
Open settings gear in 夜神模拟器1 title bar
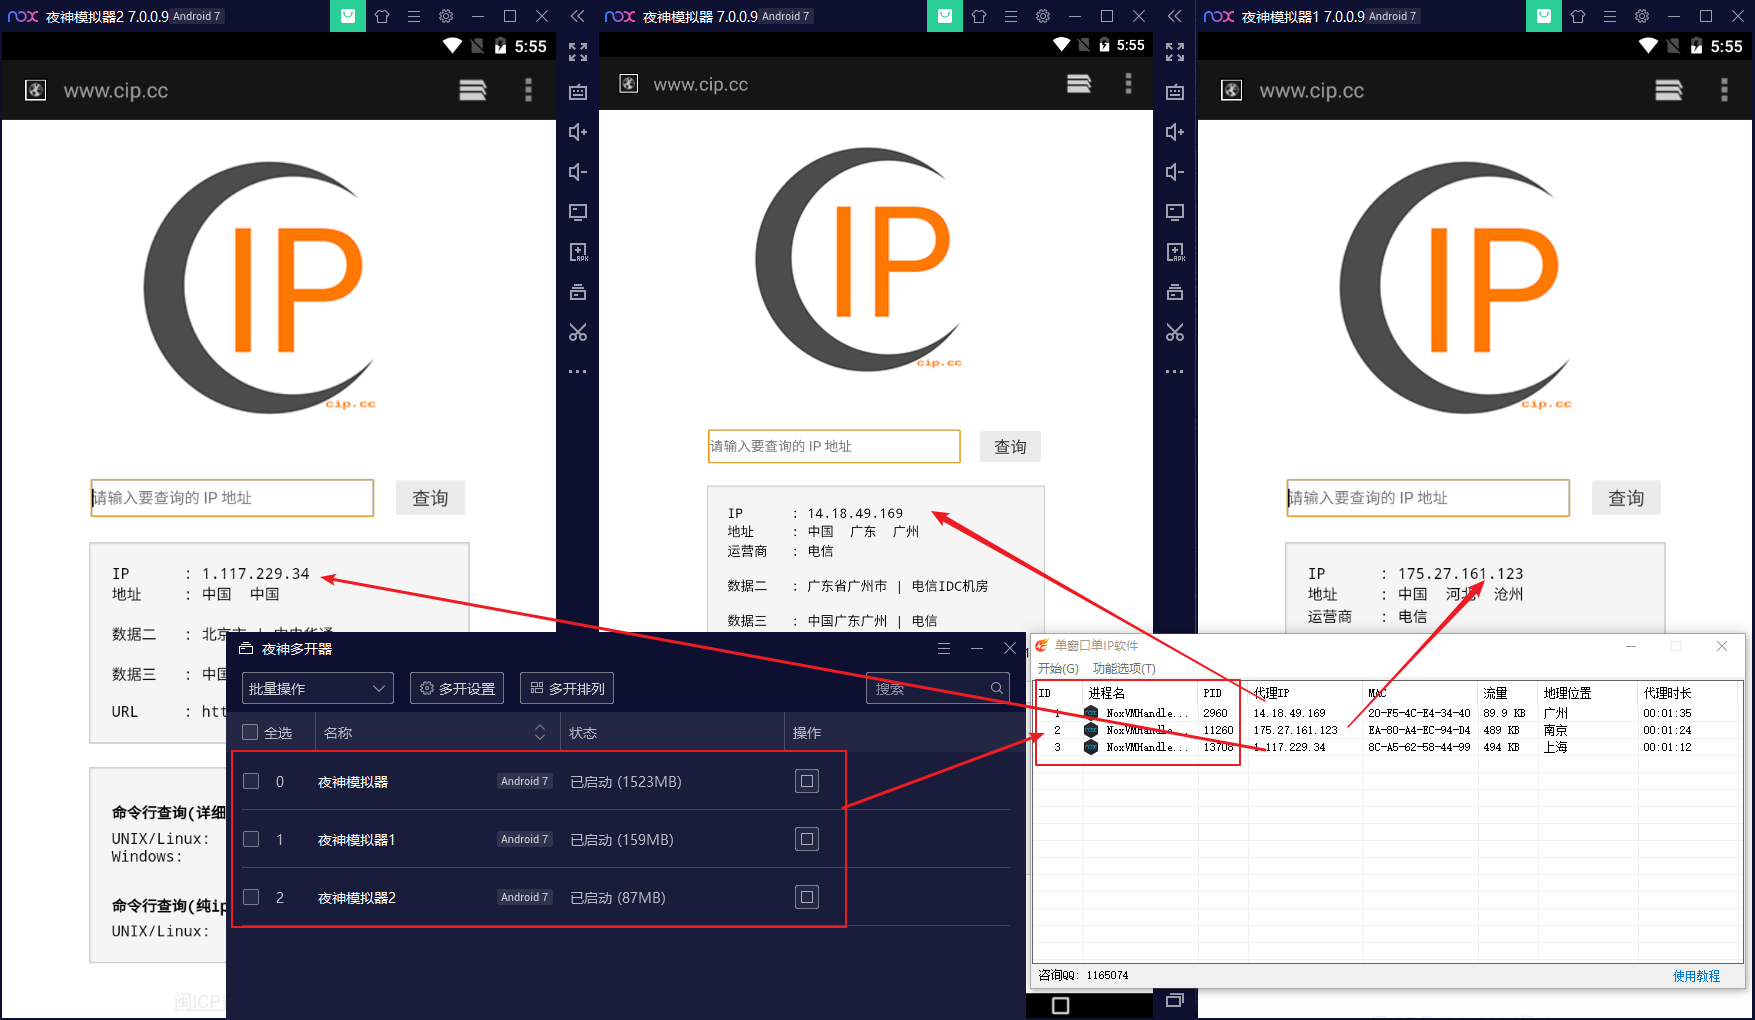click(1642, 16)
